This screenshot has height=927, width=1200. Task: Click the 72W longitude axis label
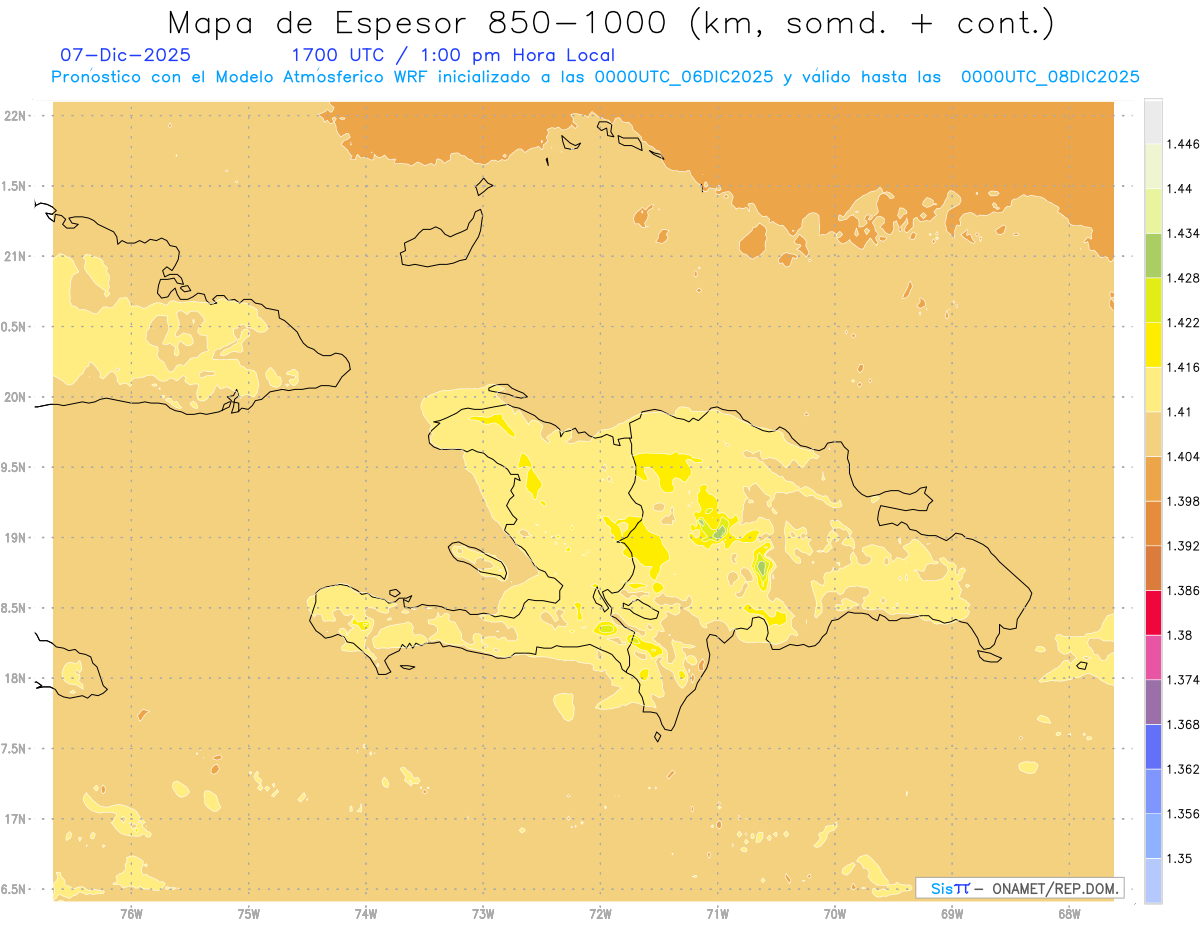pos(600,914)
